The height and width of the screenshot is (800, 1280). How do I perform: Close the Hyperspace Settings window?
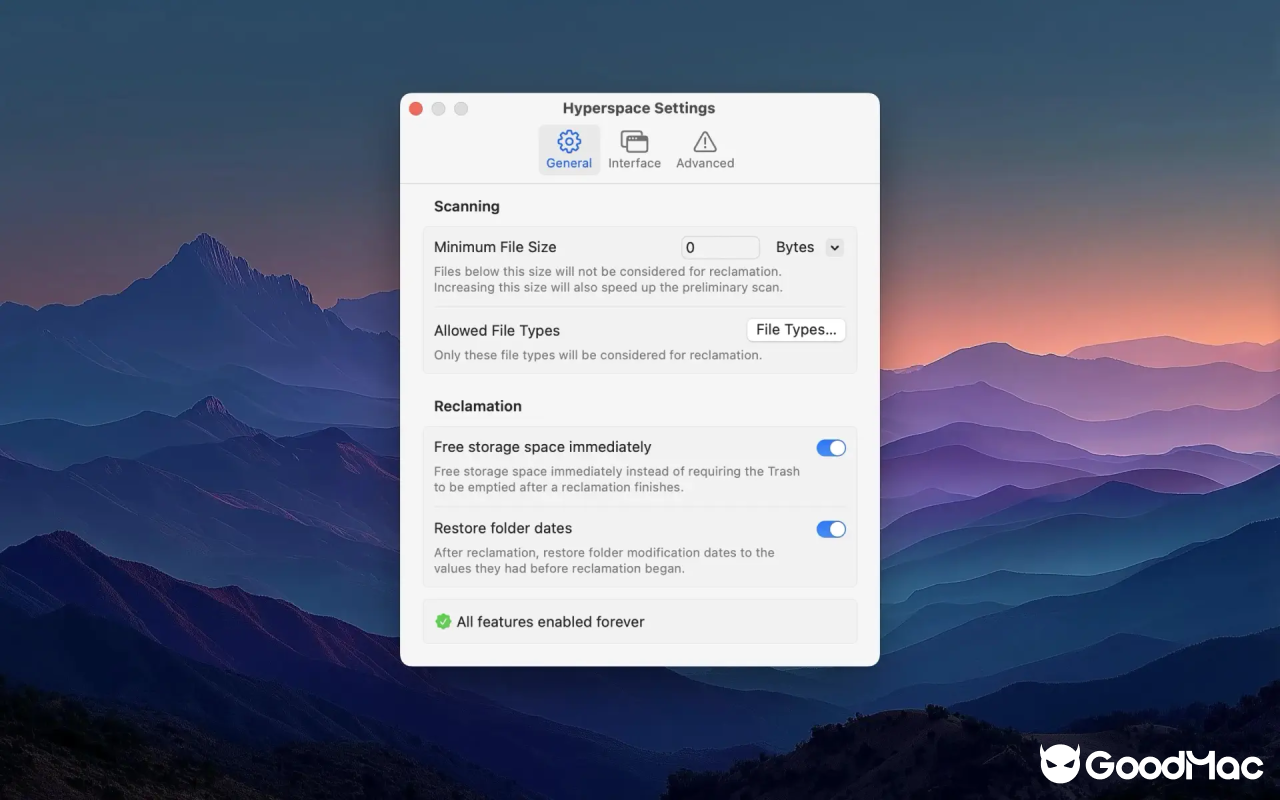(x=416, y=108)
